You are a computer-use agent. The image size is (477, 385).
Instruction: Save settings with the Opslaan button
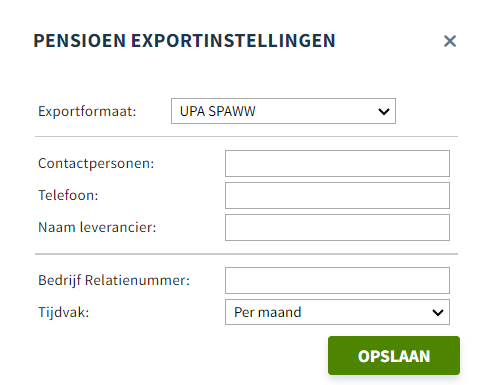[394, 356]
